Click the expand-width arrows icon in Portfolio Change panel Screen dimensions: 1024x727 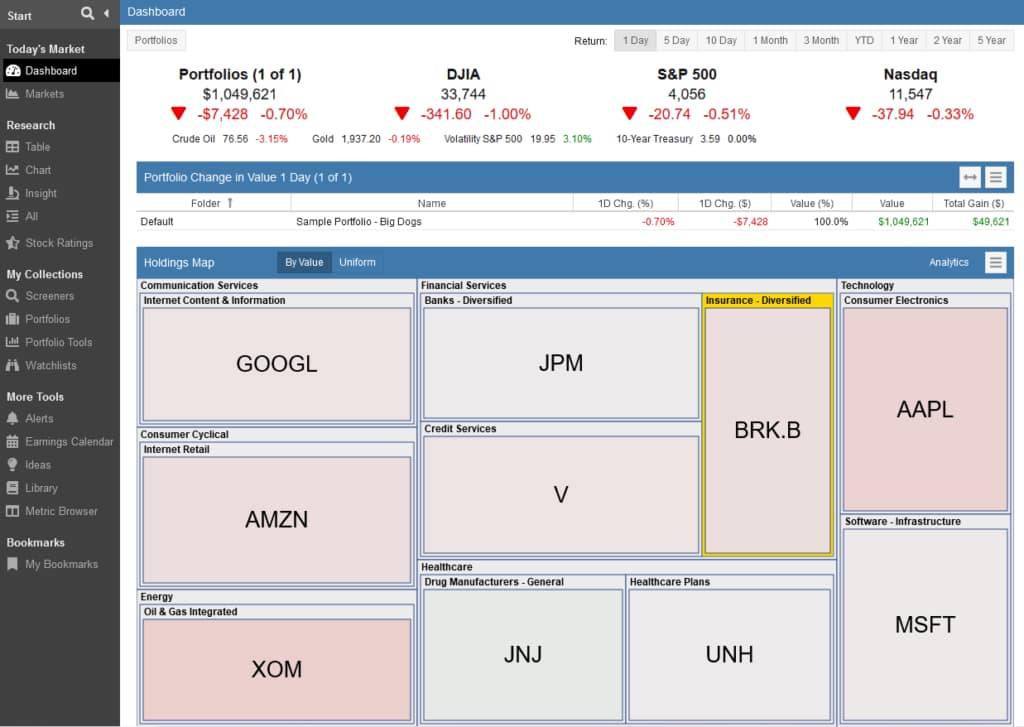tap(970, 177)
